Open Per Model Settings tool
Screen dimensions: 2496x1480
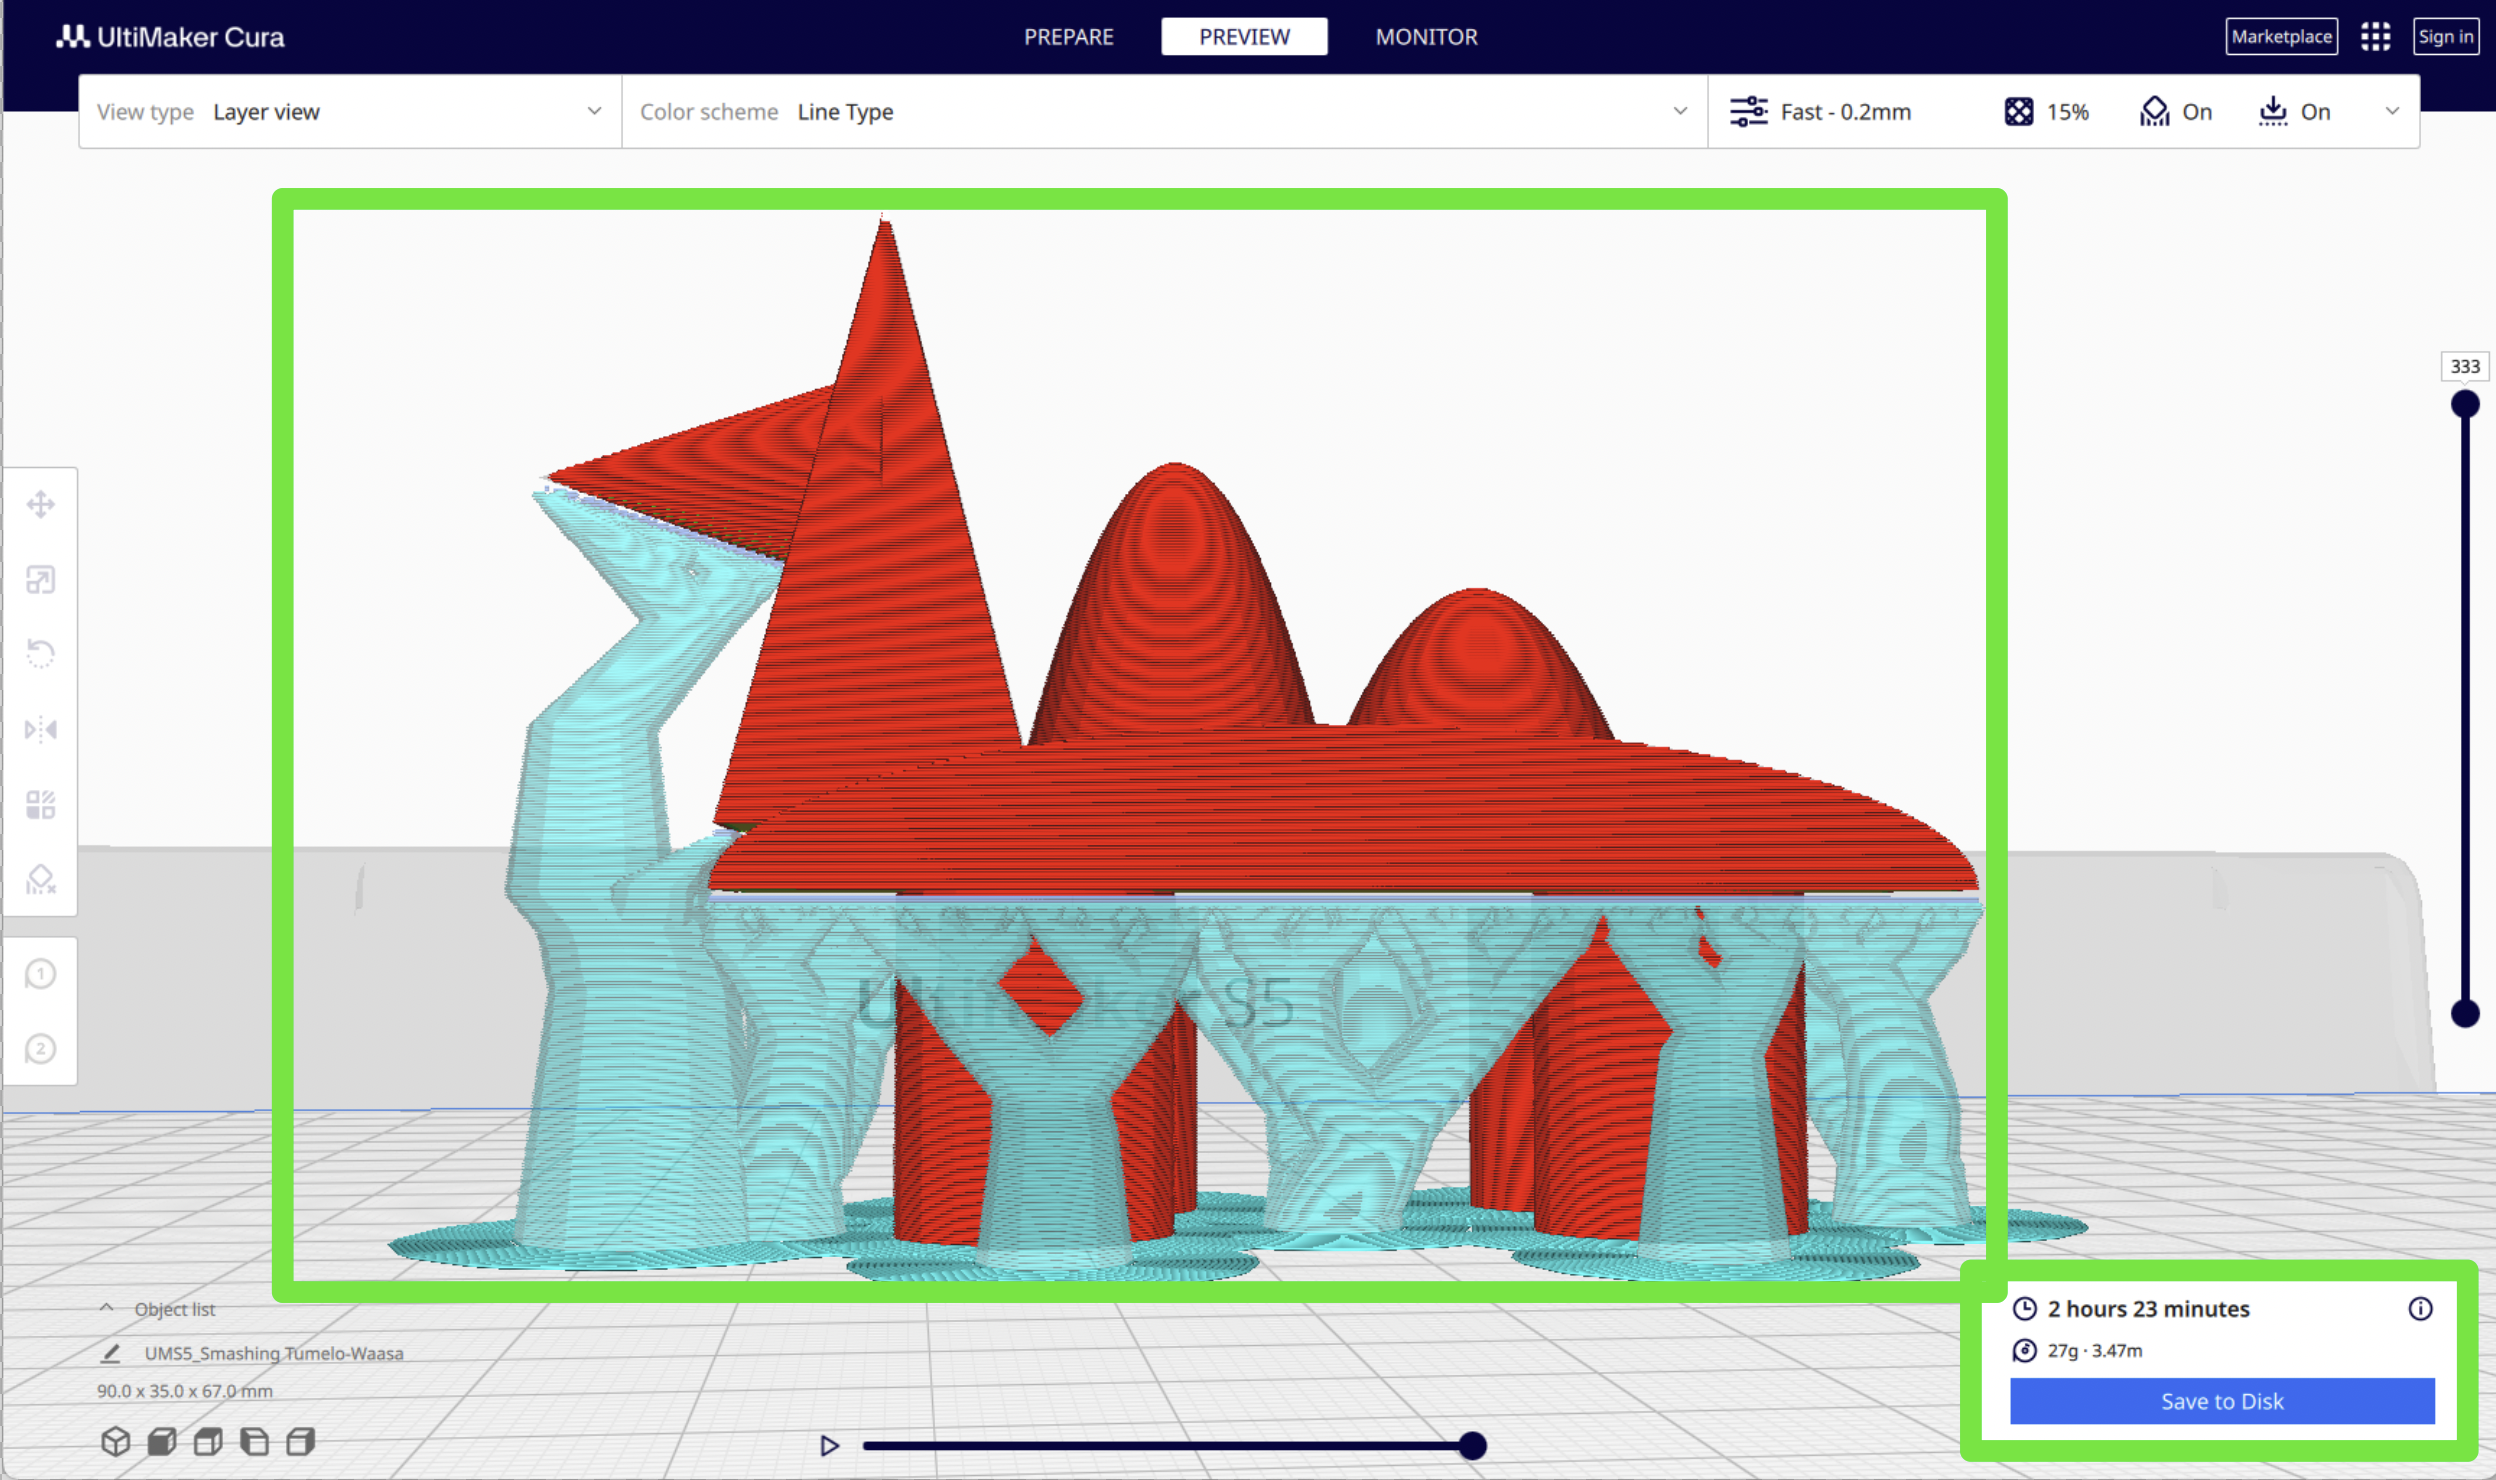pyautogui.click(x=41, y=804)
